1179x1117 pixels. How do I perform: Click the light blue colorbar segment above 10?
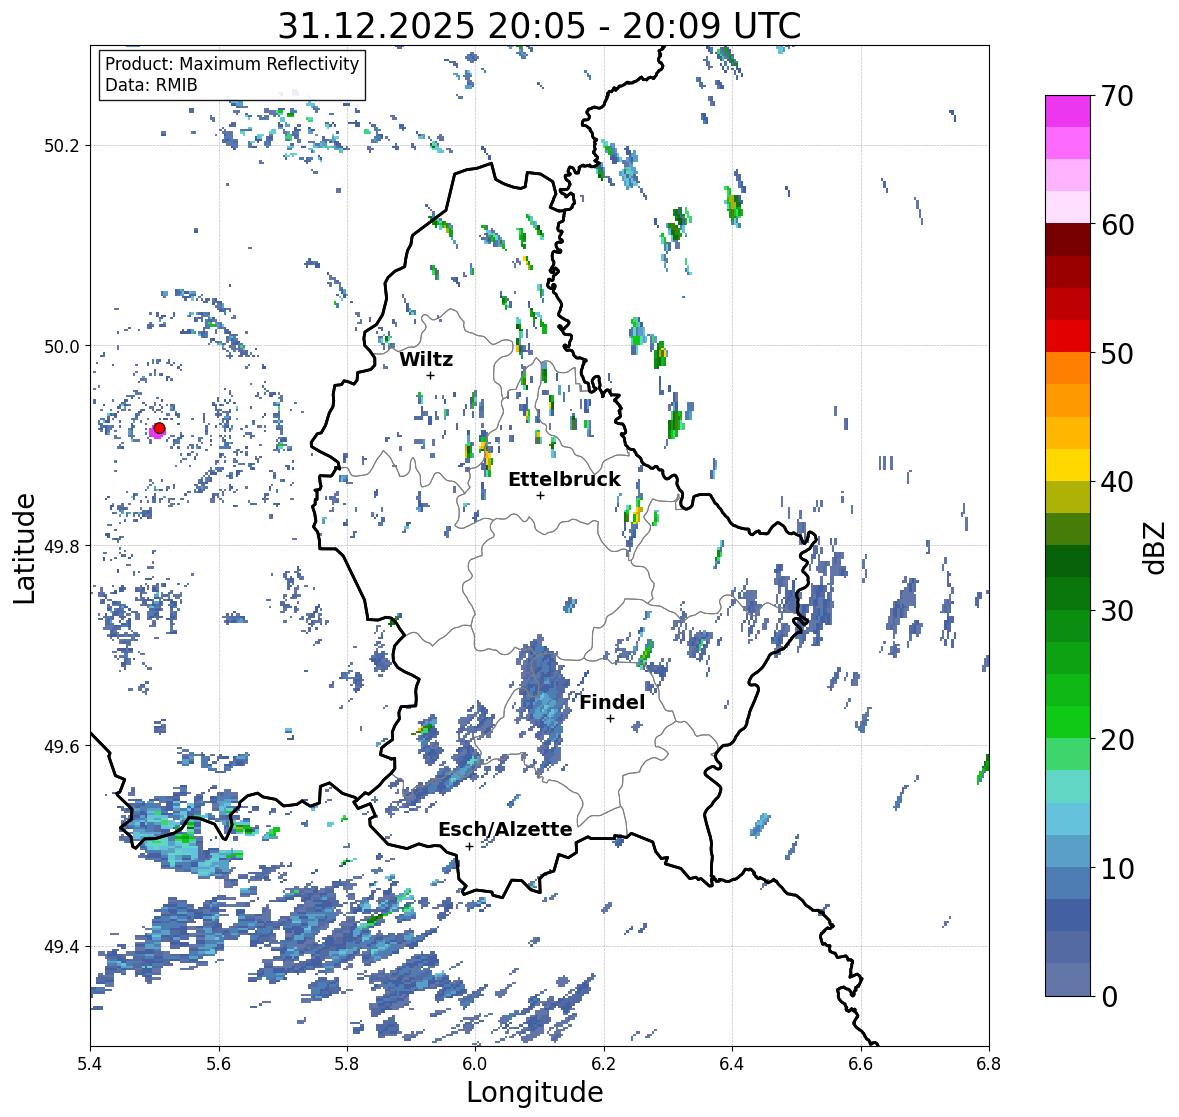point(1068,851)
